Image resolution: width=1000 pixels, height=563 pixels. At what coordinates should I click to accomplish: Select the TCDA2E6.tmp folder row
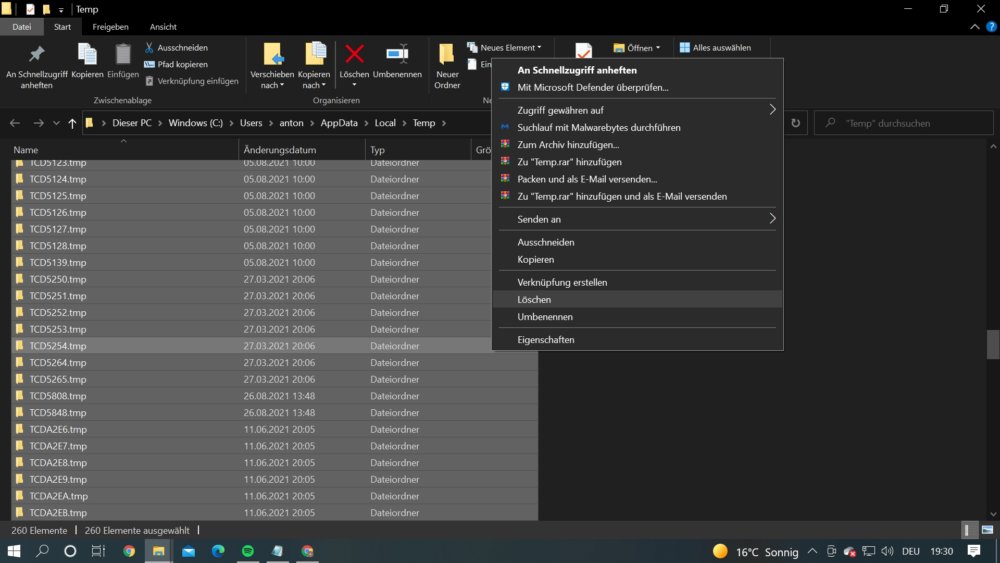(274, 429)
